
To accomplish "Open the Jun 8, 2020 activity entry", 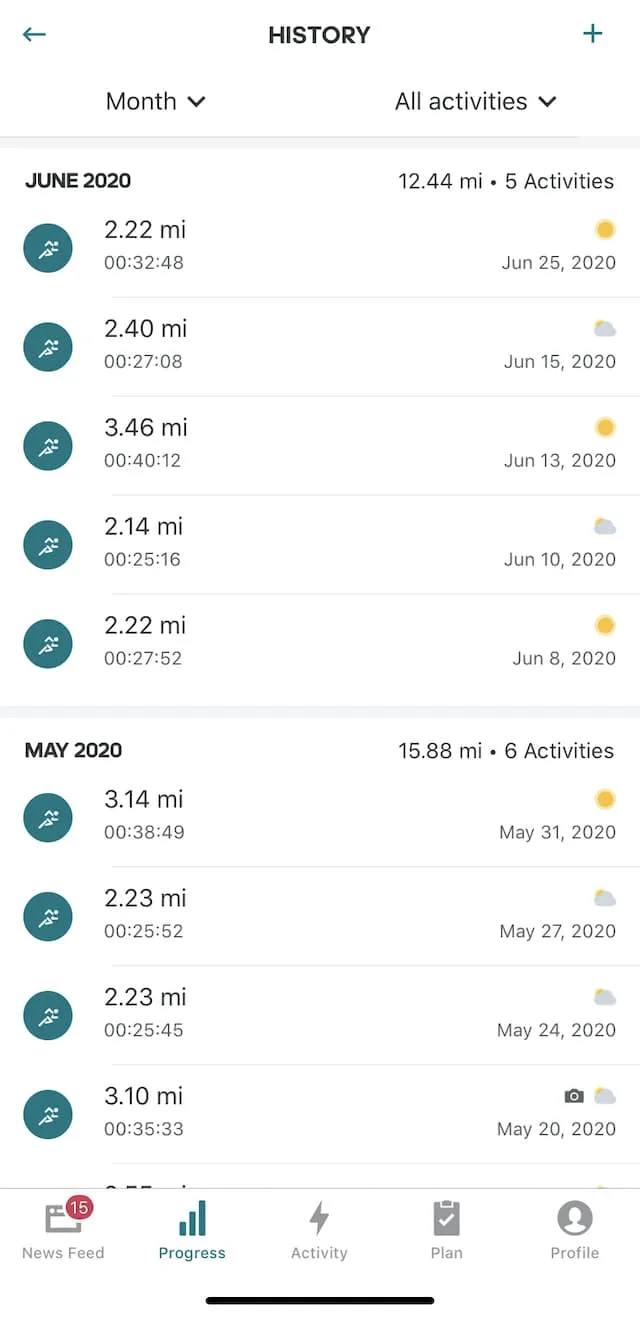I will (320, 643).
